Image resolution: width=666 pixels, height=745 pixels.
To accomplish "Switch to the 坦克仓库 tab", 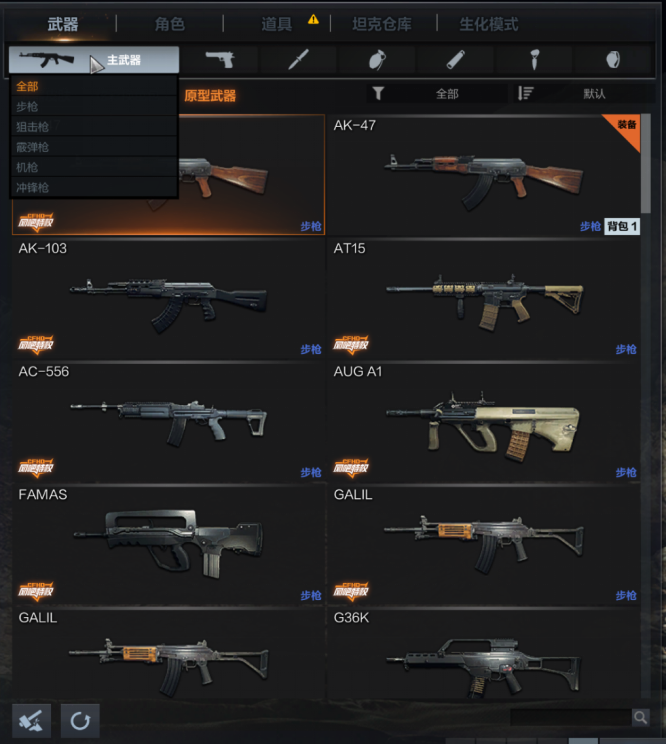I will coord(382,24).
